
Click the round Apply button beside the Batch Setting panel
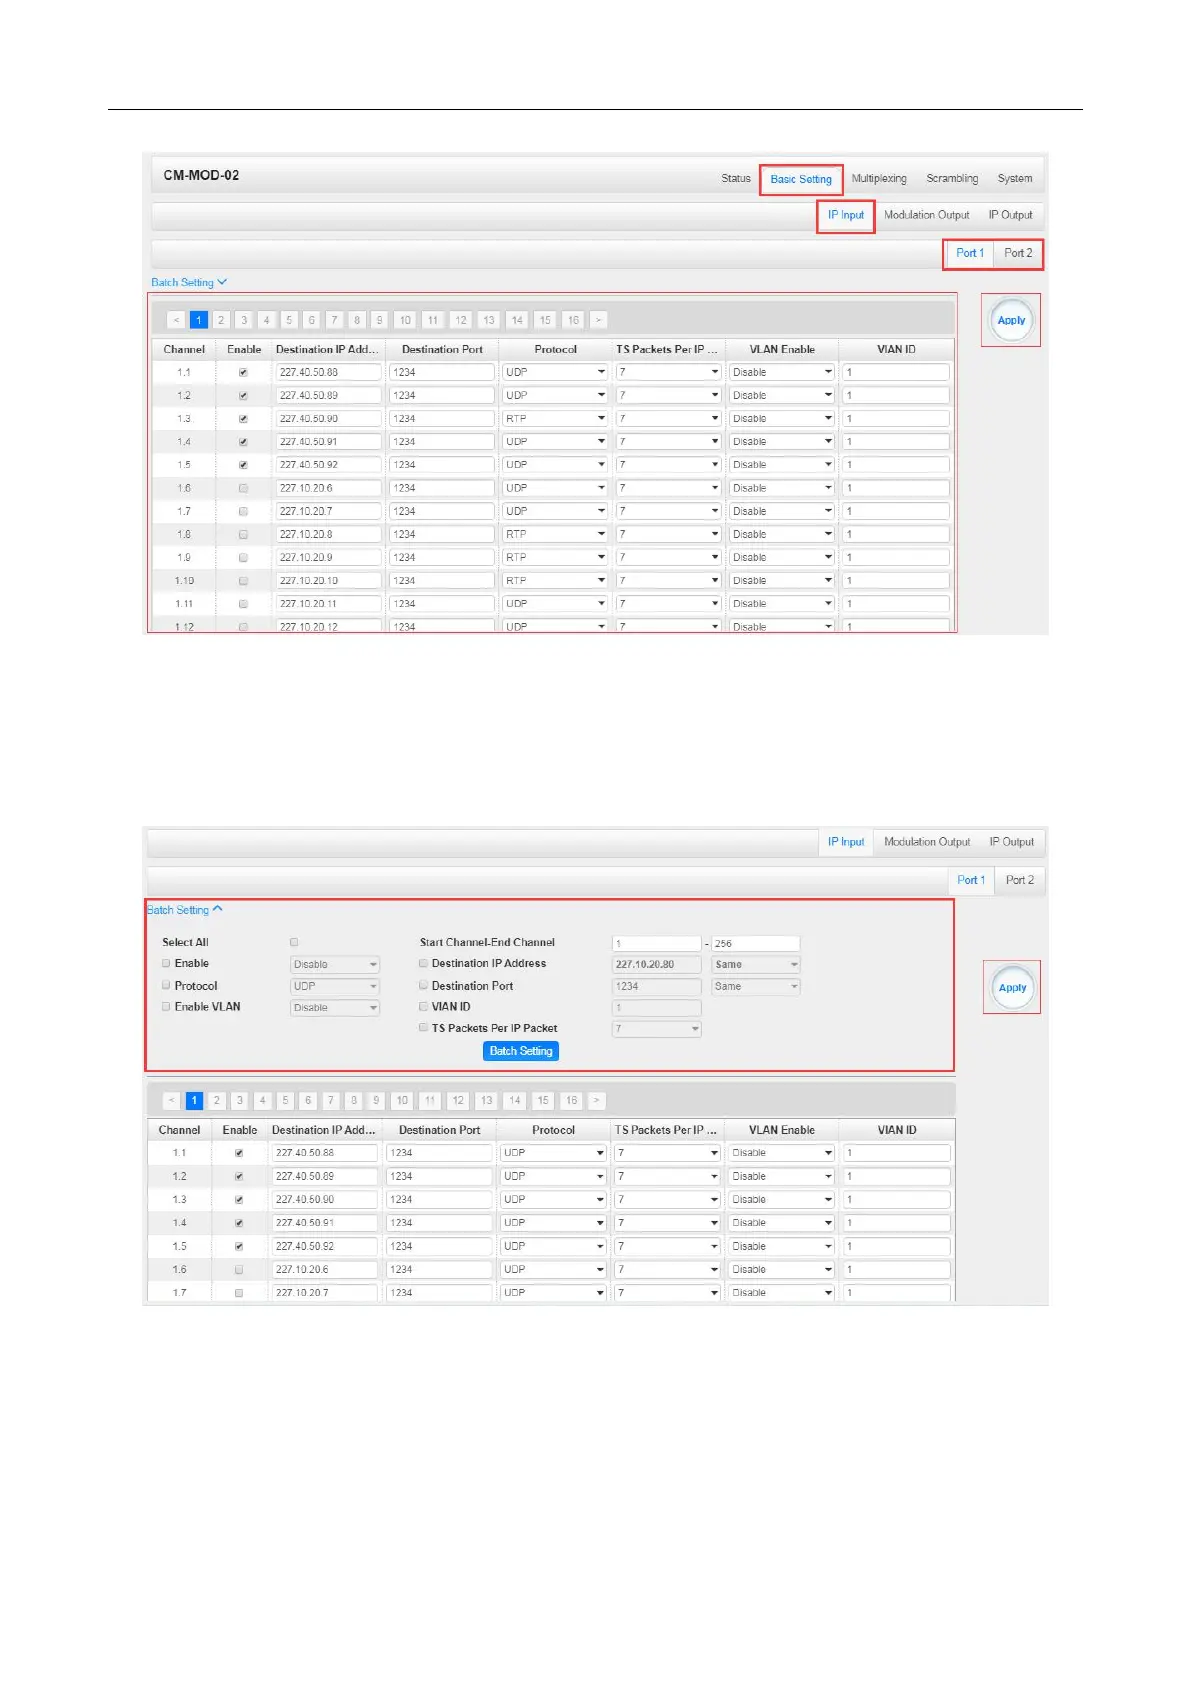1012,987
